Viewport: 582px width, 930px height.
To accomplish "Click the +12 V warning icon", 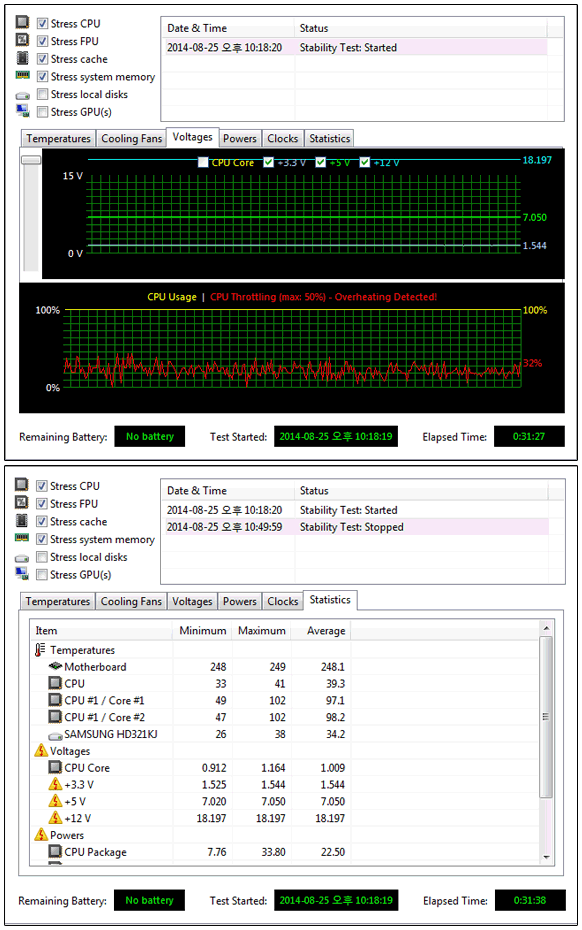I will click(55, 818).
